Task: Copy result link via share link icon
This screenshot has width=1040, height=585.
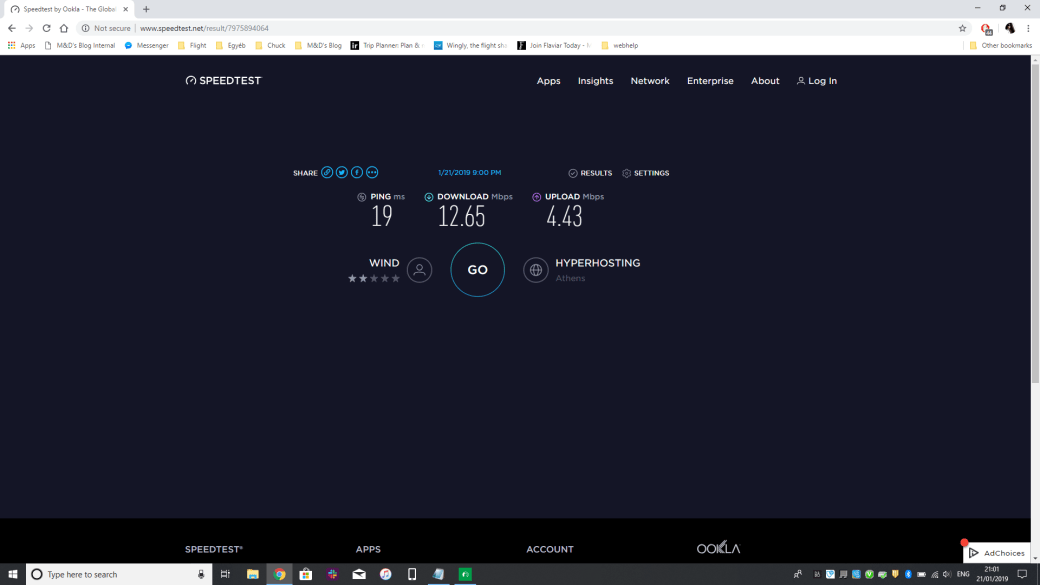Action: pos(327,173)
